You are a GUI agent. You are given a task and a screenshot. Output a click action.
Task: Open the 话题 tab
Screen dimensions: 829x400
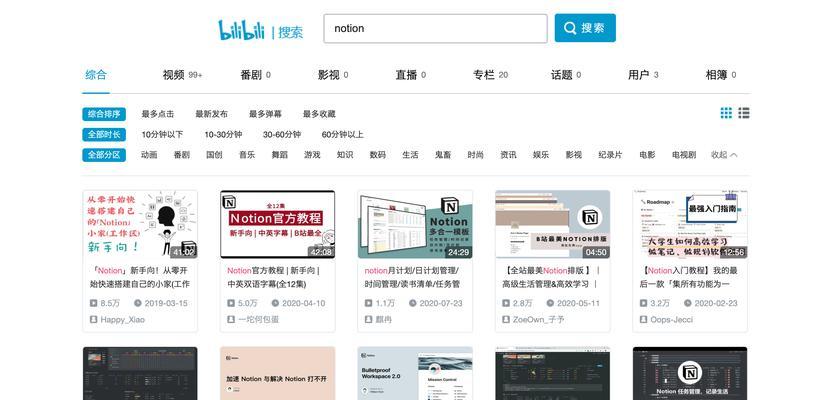566,75
